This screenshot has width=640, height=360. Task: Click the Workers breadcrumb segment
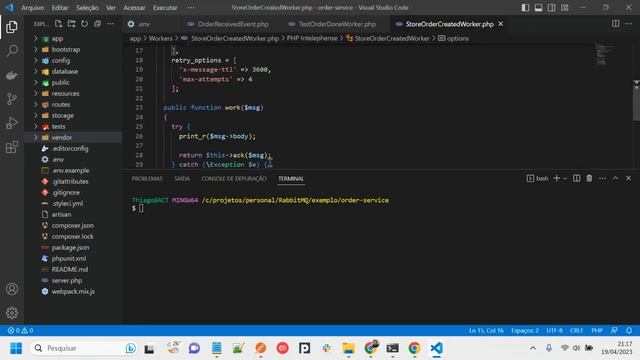point(160,38)
